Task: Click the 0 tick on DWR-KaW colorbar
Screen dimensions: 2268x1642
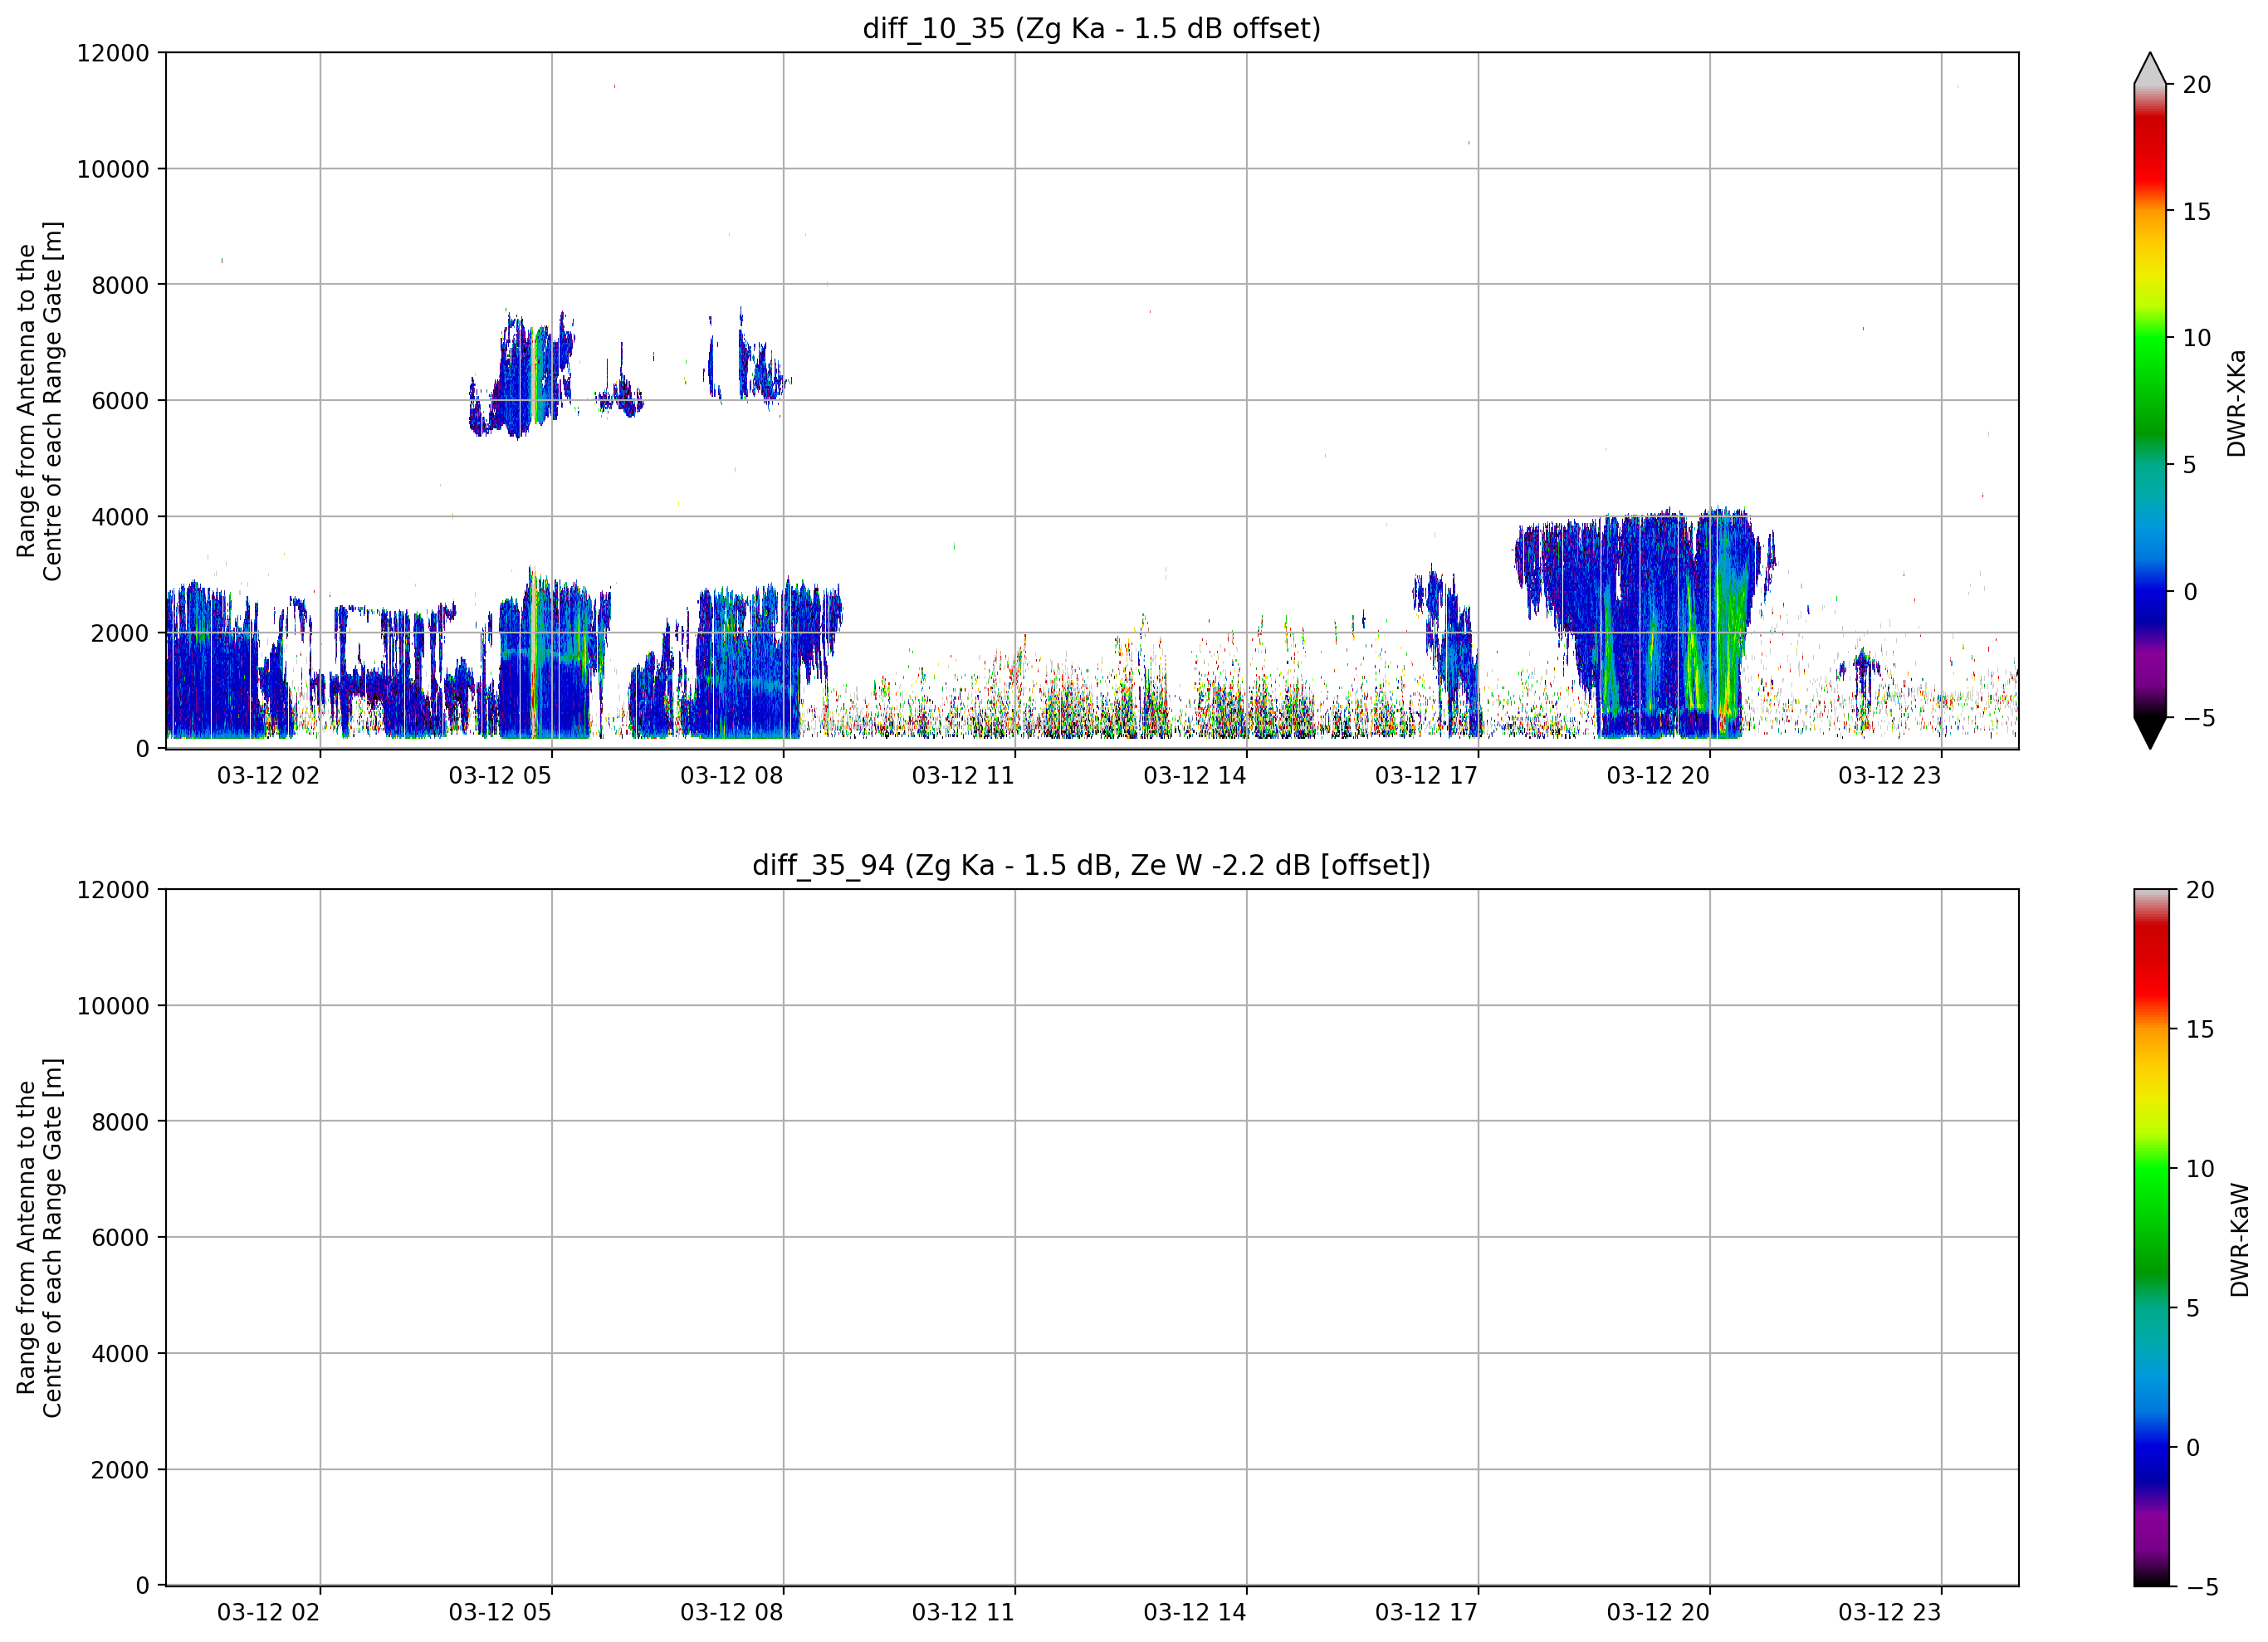Action: [2193, 1447]
